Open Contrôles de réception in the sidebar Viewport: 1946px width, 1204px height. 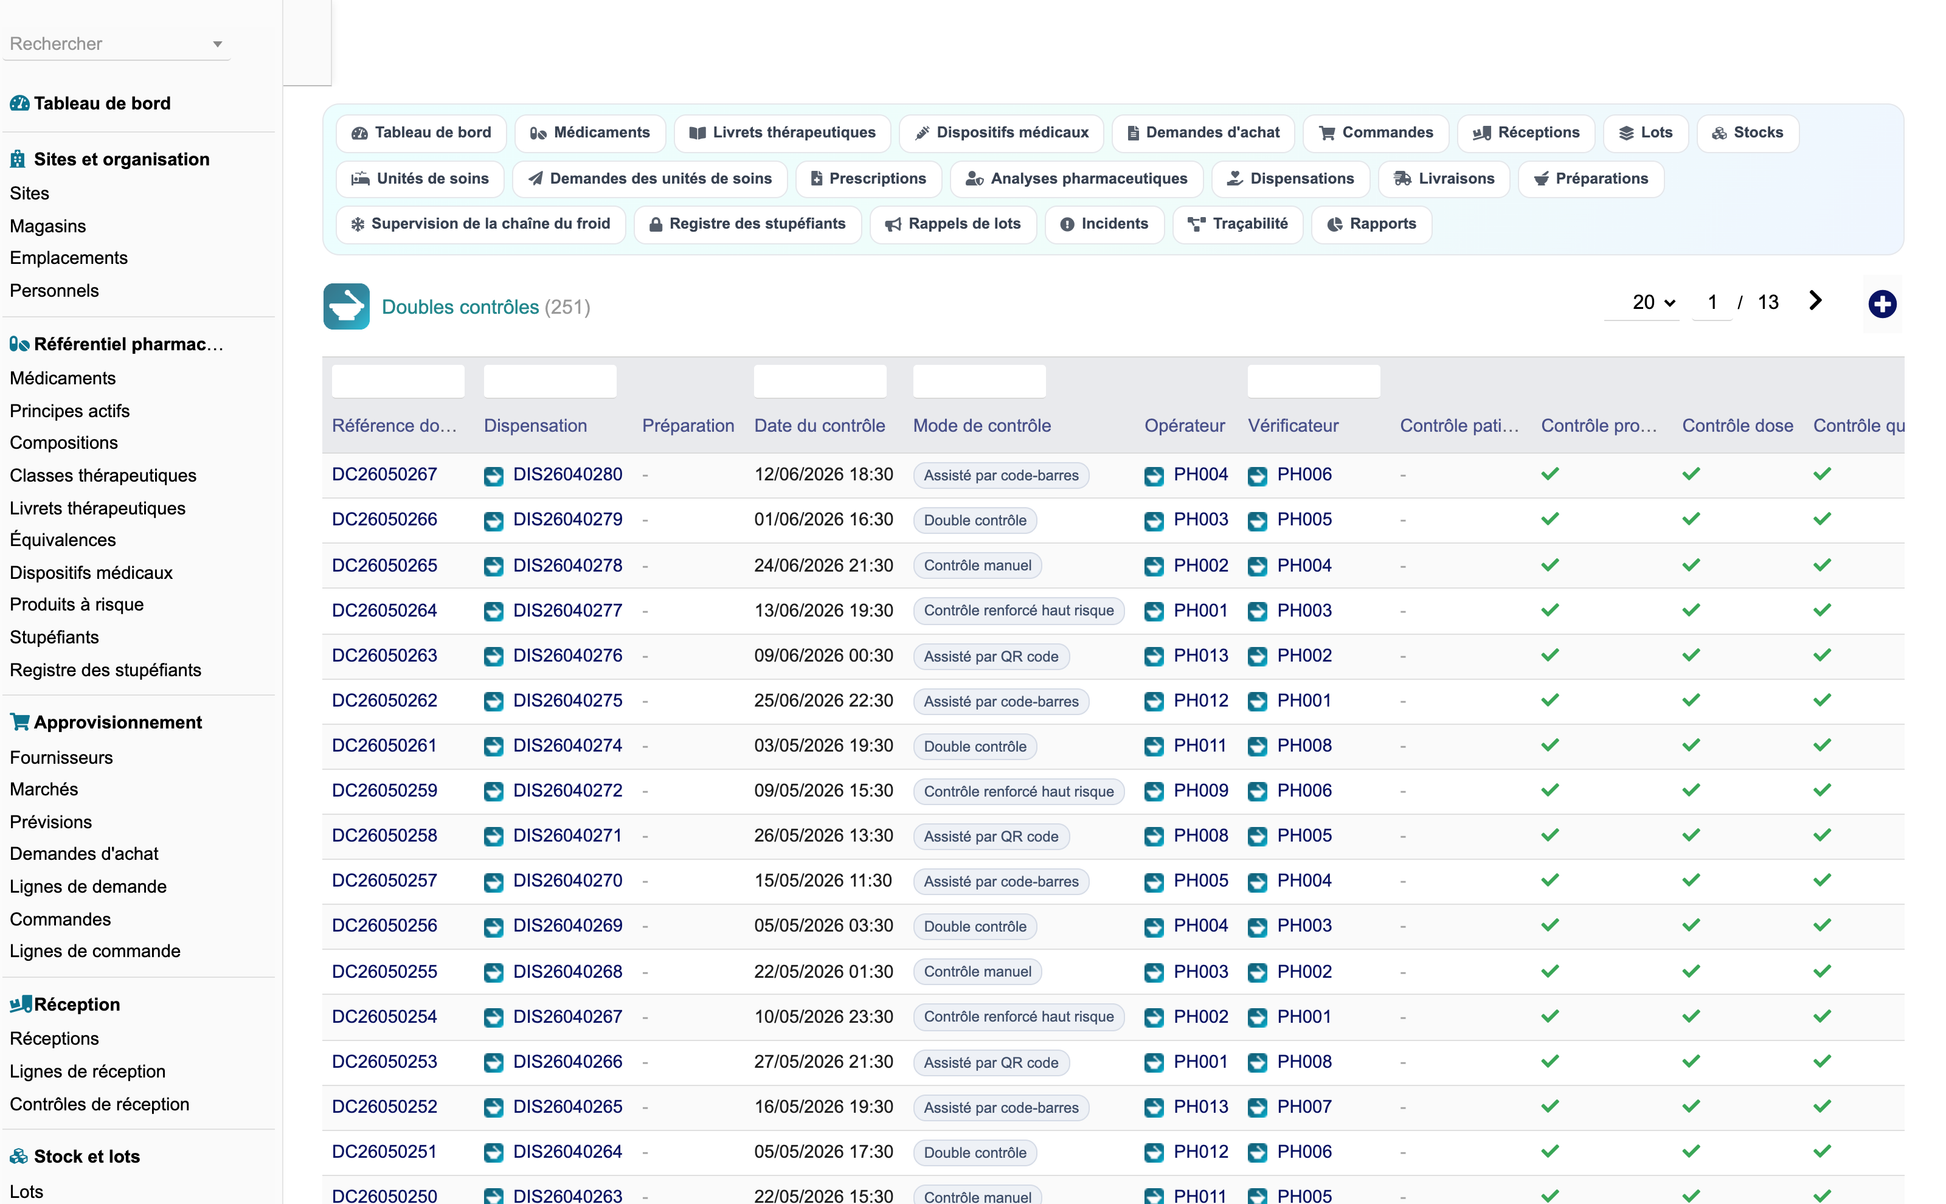coord(99,1104)
